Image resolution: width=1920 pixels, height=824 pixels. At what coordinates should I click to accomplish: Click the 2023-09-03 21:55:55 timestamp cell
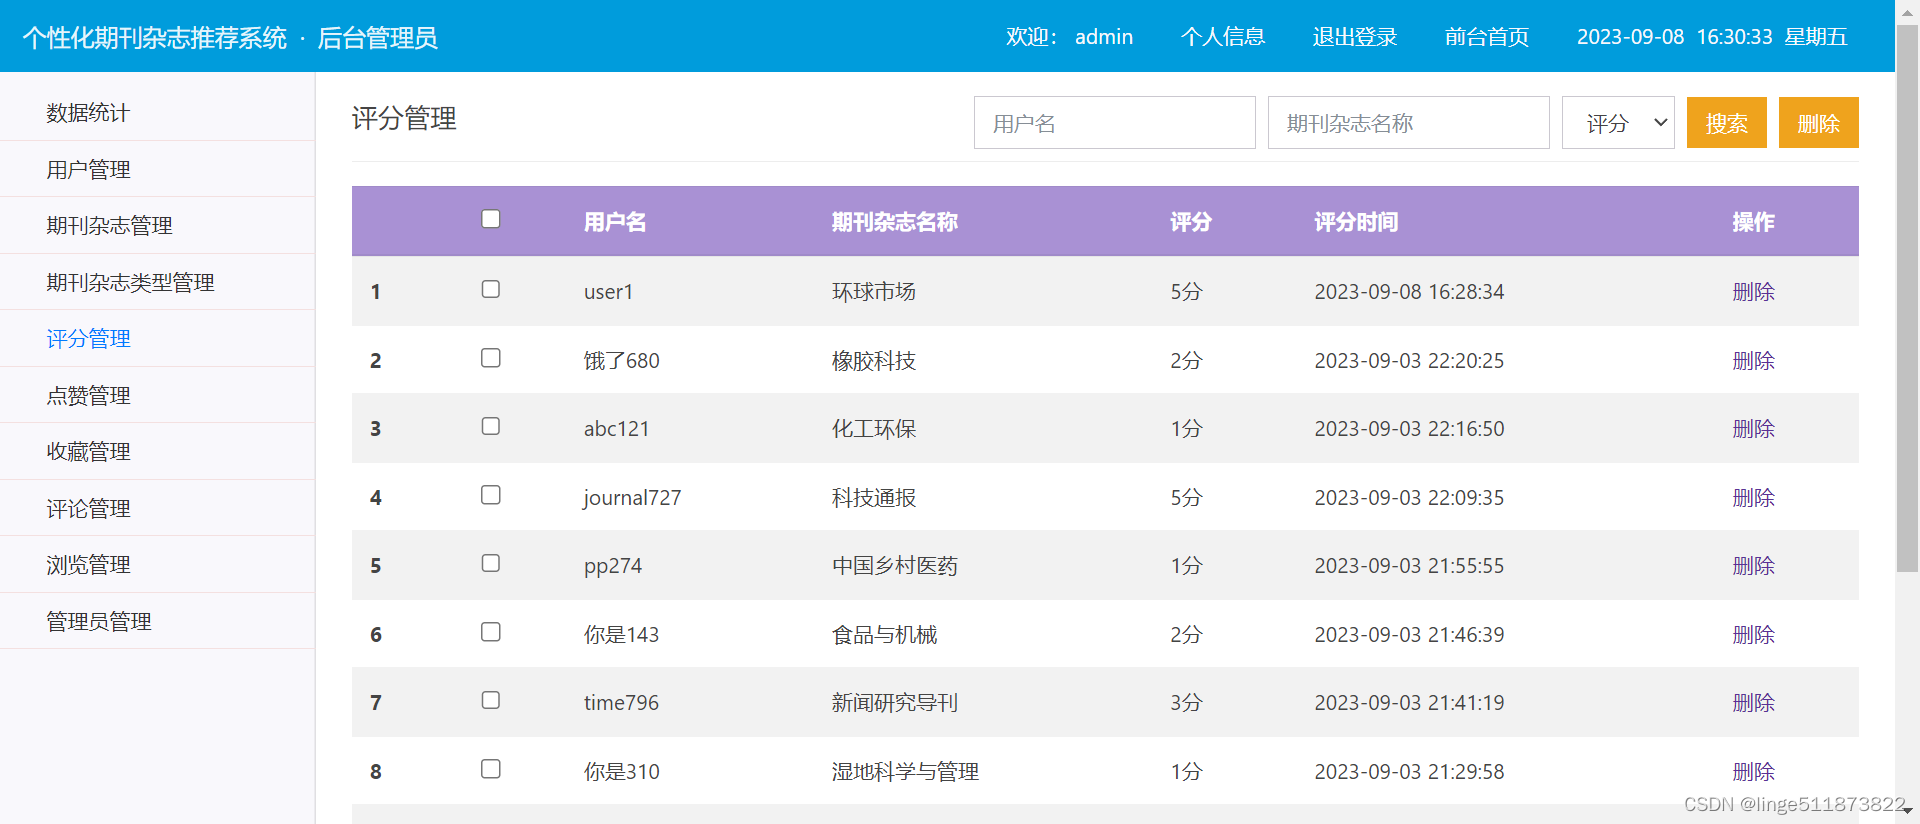coord(1409,566)
